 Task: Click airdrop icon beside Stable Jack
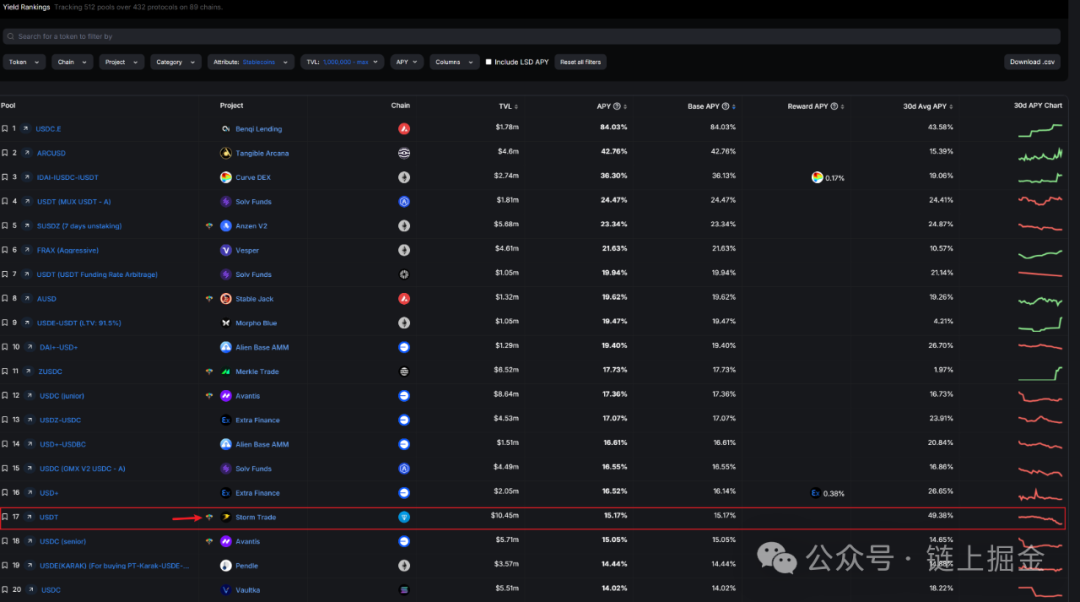[209, 298]
